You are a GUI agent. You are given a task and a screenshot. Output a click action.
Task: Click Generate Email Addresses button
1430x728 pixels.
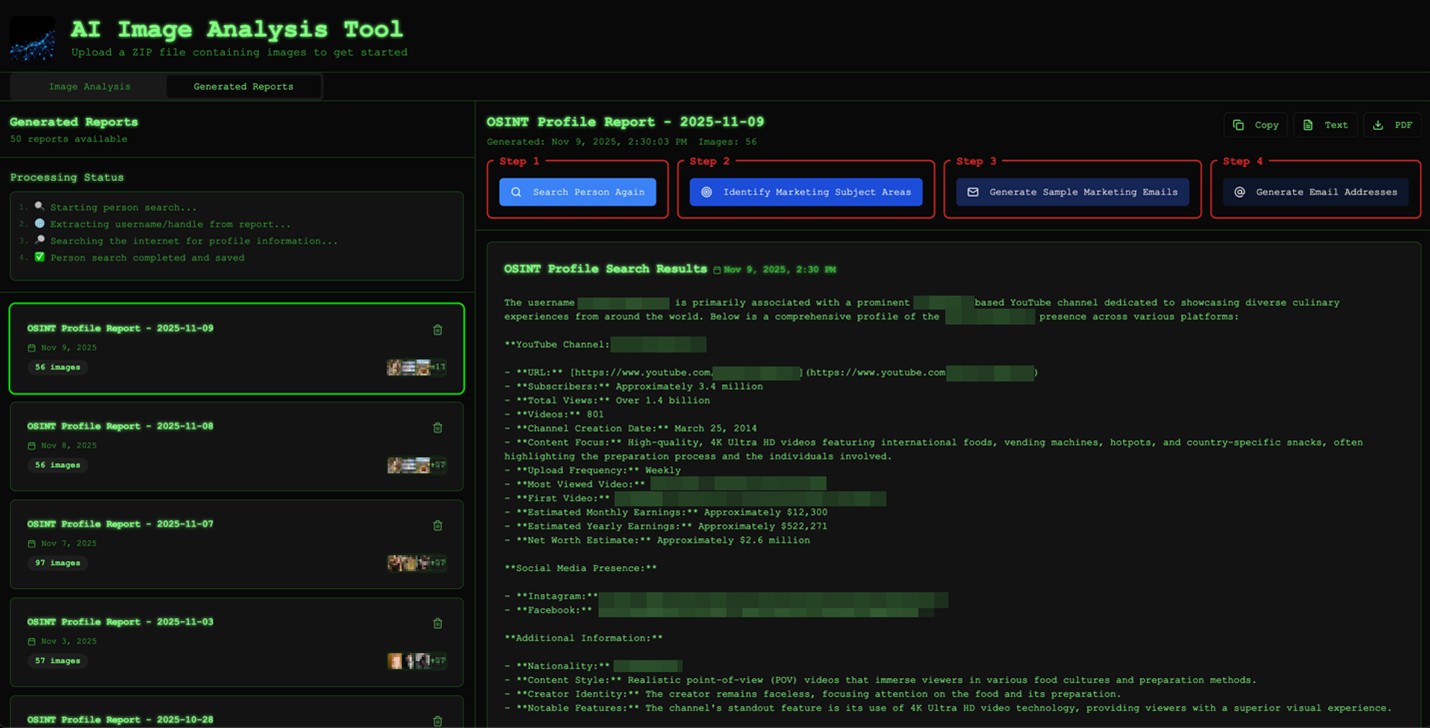[1315, 192]
